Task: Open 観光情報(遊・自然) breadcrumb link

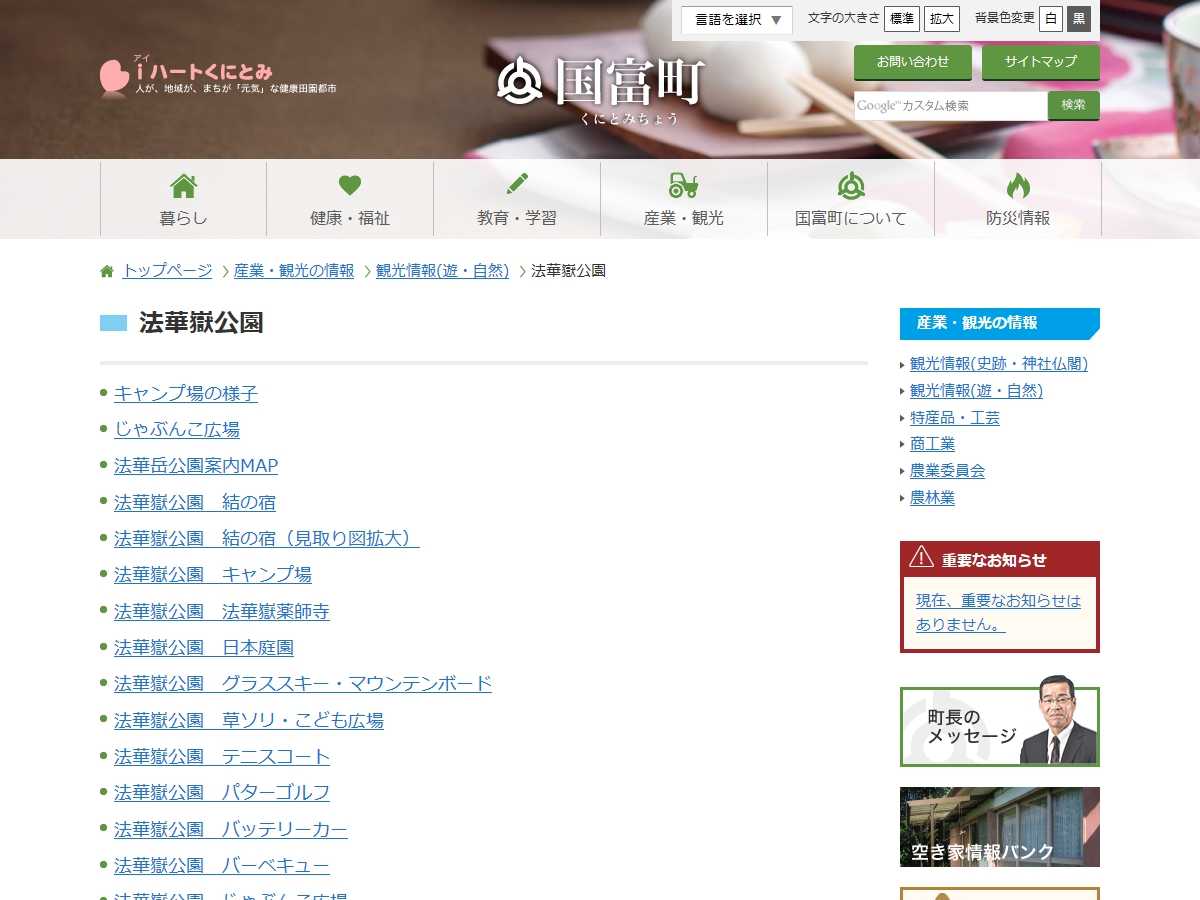Action: coord(443,271)
